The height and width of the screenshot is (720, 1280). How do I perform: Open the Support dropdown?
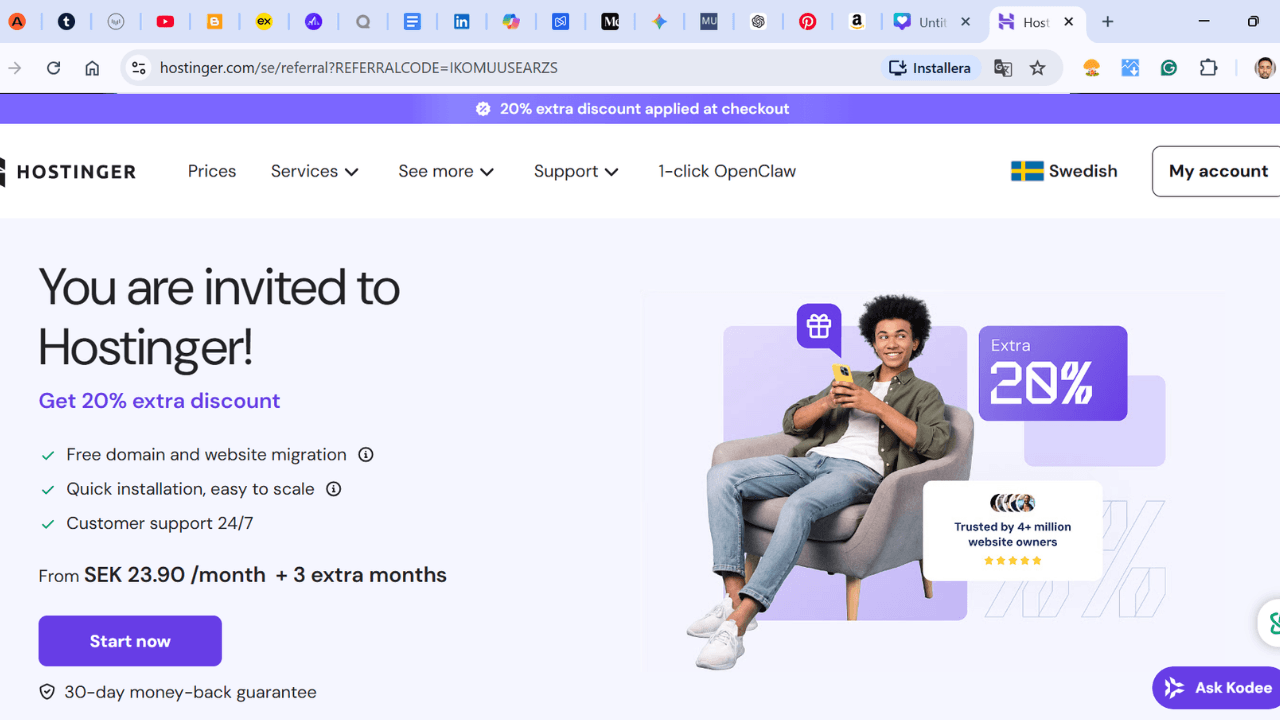point(576,171)
